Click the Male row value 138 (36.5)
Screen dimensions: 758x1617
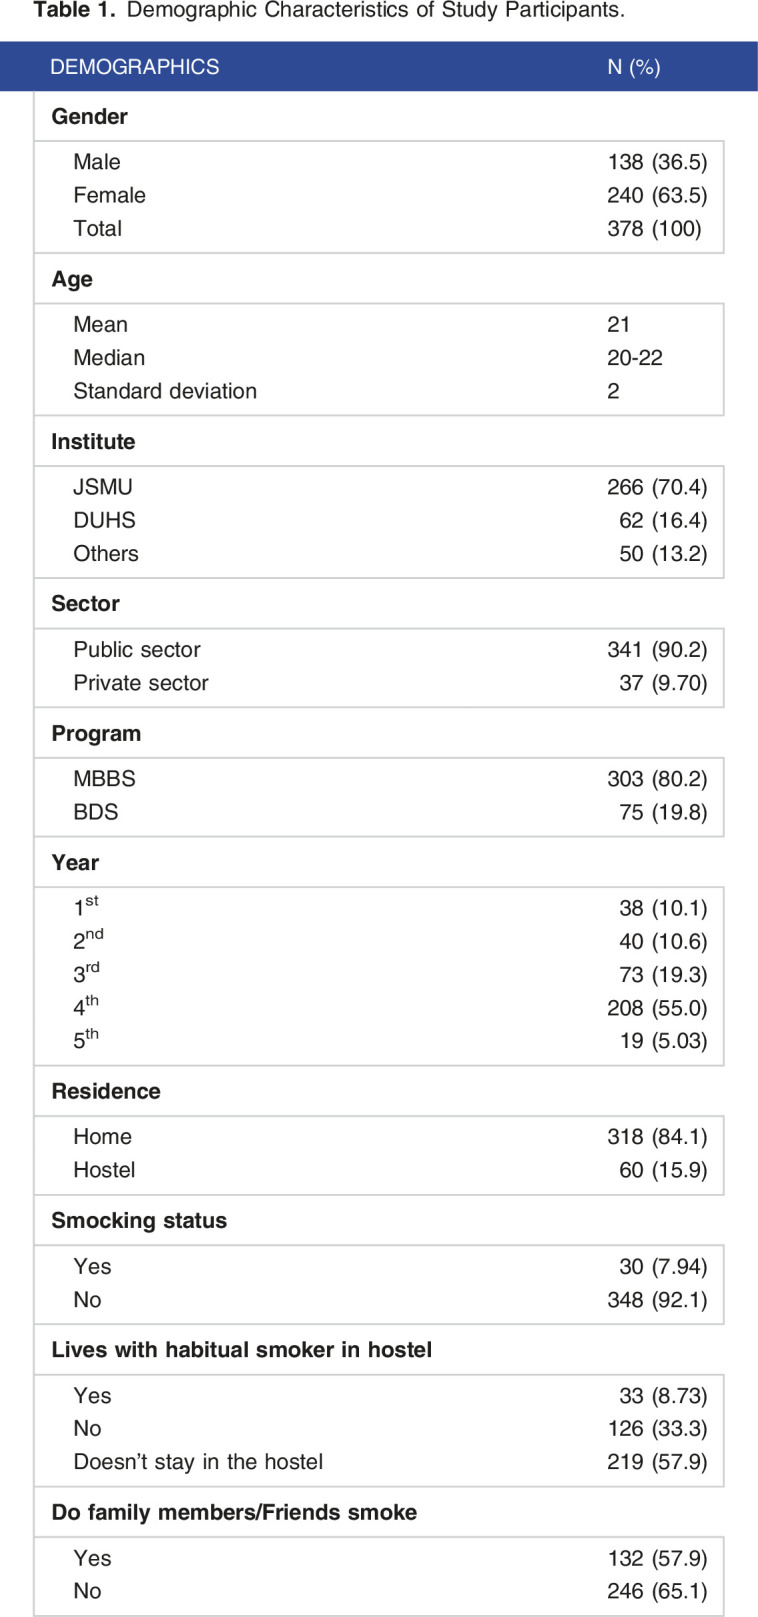657,162
